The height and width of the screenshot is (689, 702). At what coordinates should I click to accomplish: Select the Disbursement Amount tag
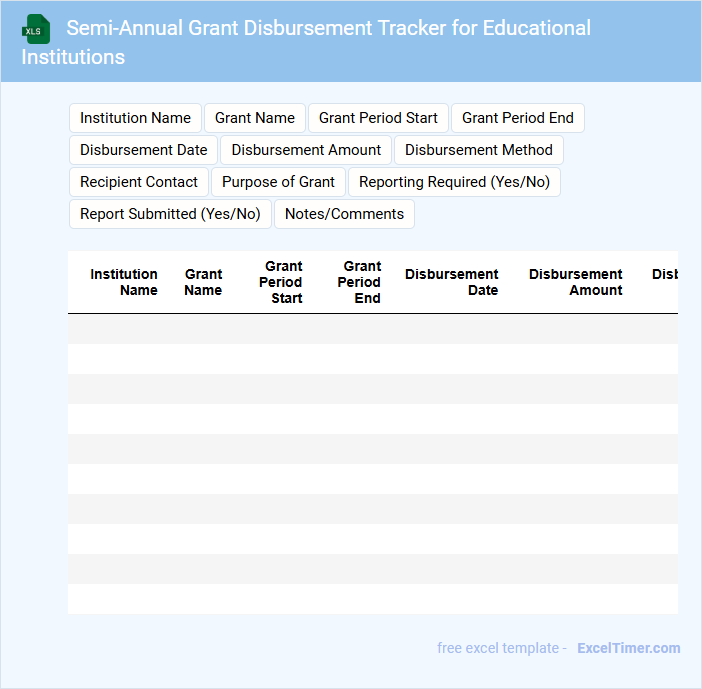point(306,150)
